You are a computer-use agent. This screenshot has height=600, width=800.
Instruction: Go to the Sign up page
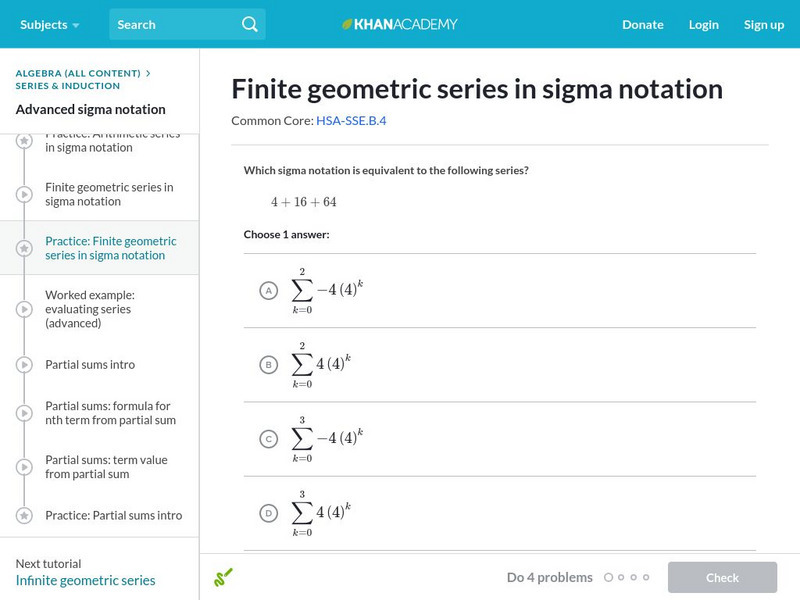coord(763,24)
